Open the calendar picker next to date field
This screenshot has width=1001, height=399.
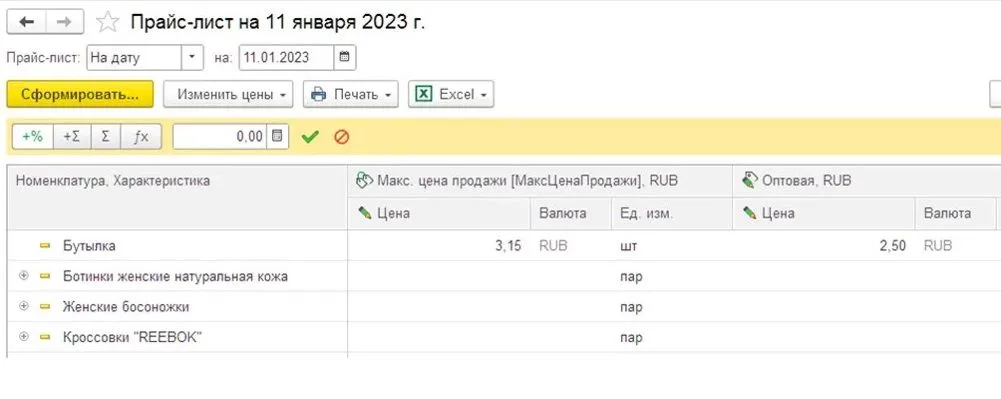345,57
